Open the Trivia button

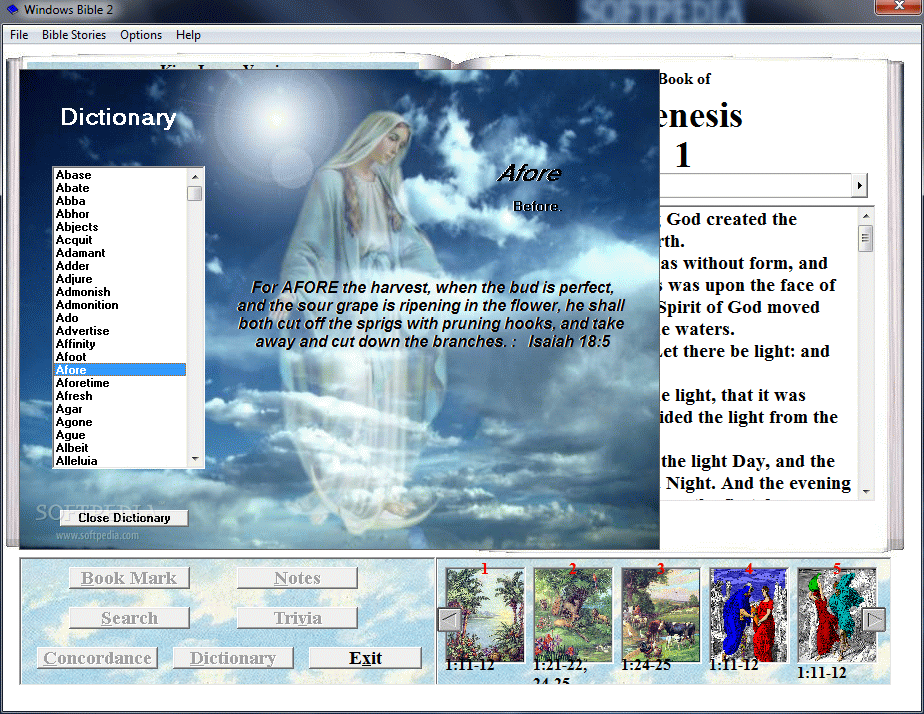[297, 618]
